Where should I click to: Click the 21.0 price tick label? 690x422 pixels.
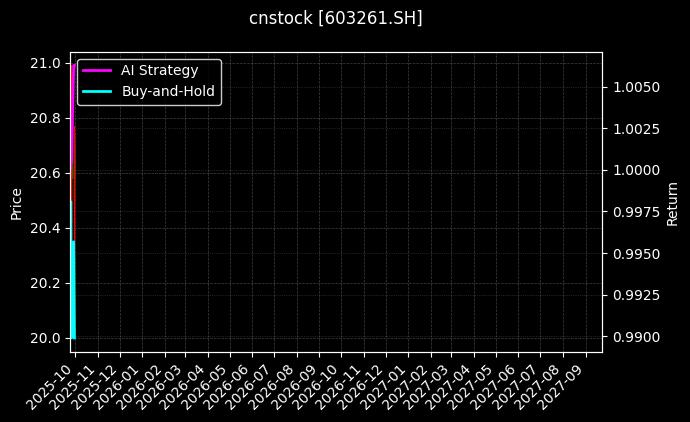45,64
